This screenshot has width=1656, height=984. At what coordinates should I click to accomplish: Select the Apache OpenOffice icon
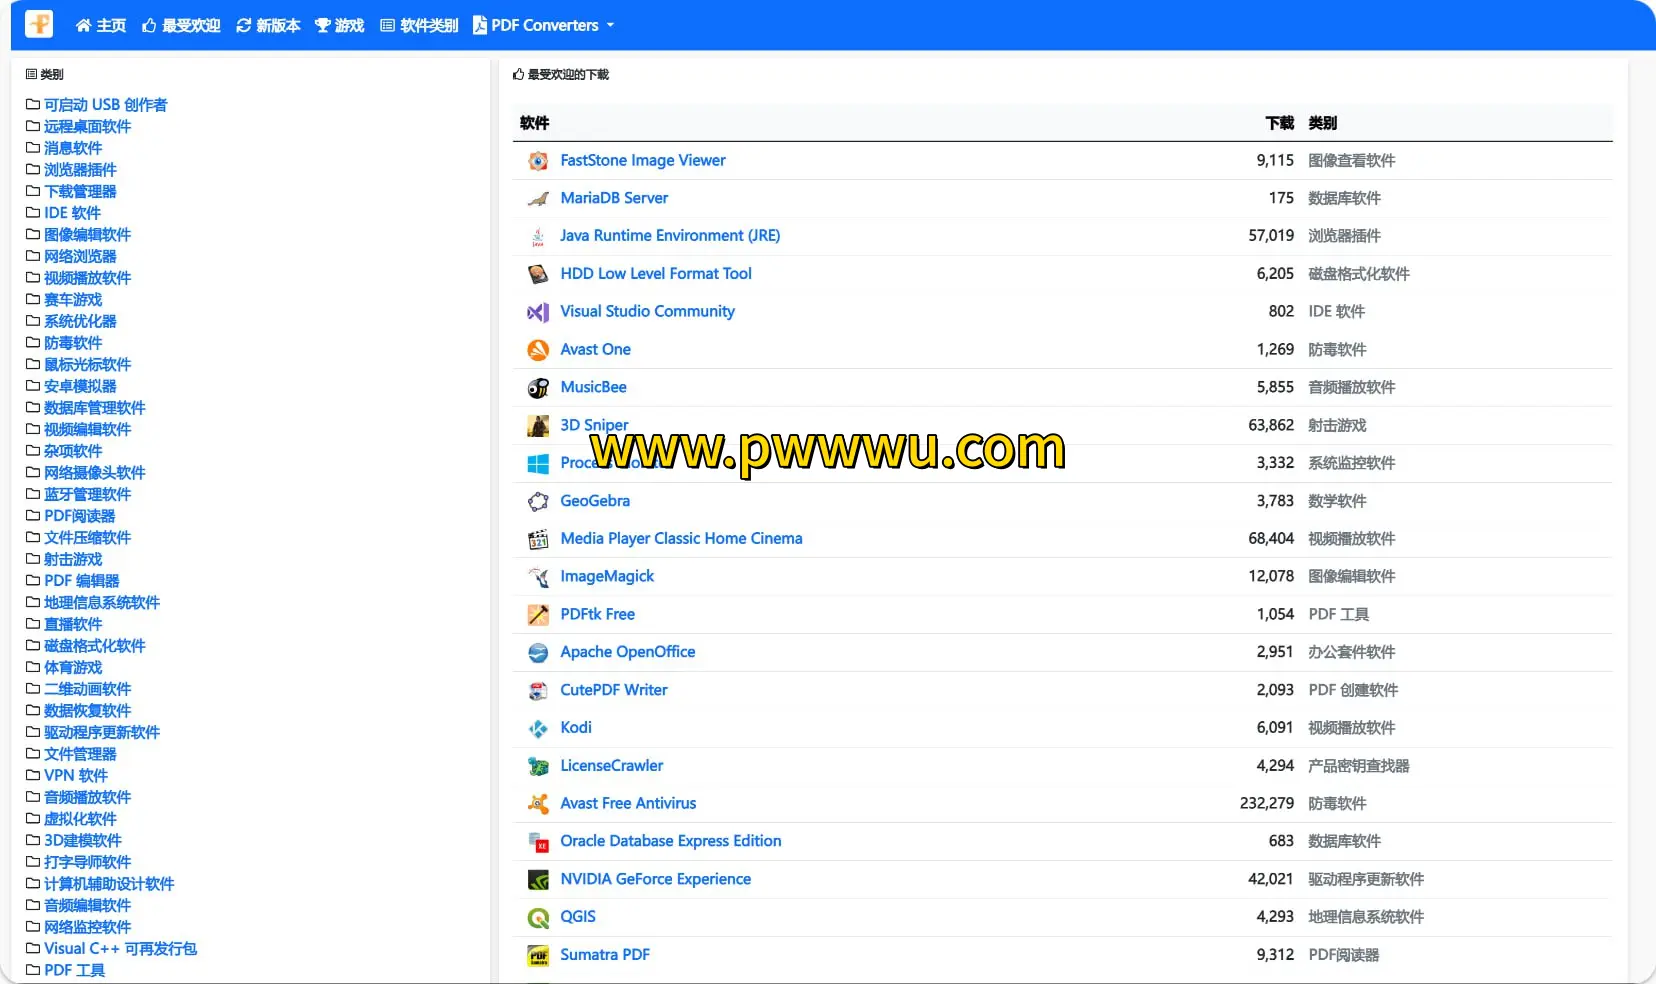pos(538,652)
